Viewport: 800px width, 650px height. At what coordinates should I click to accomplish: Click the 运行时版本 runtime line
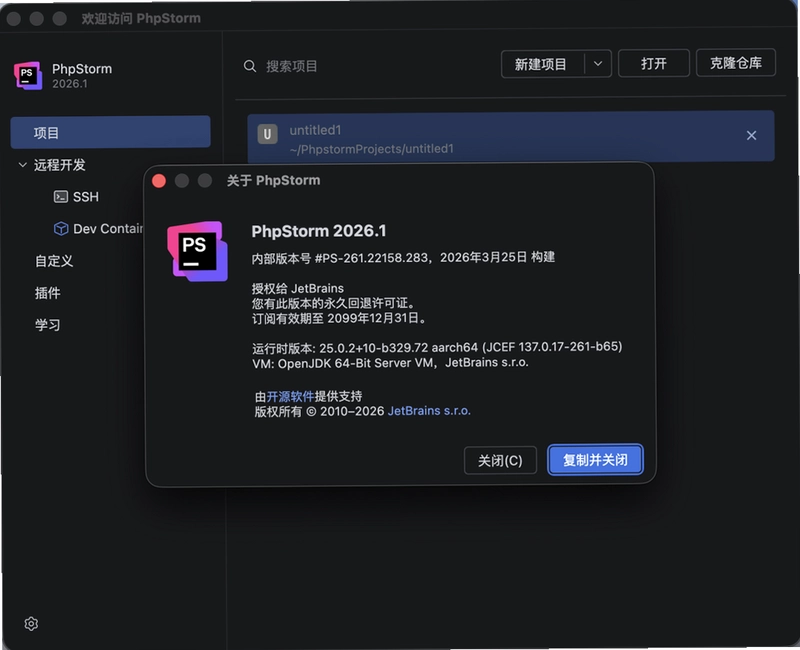[x=437, y=347]
